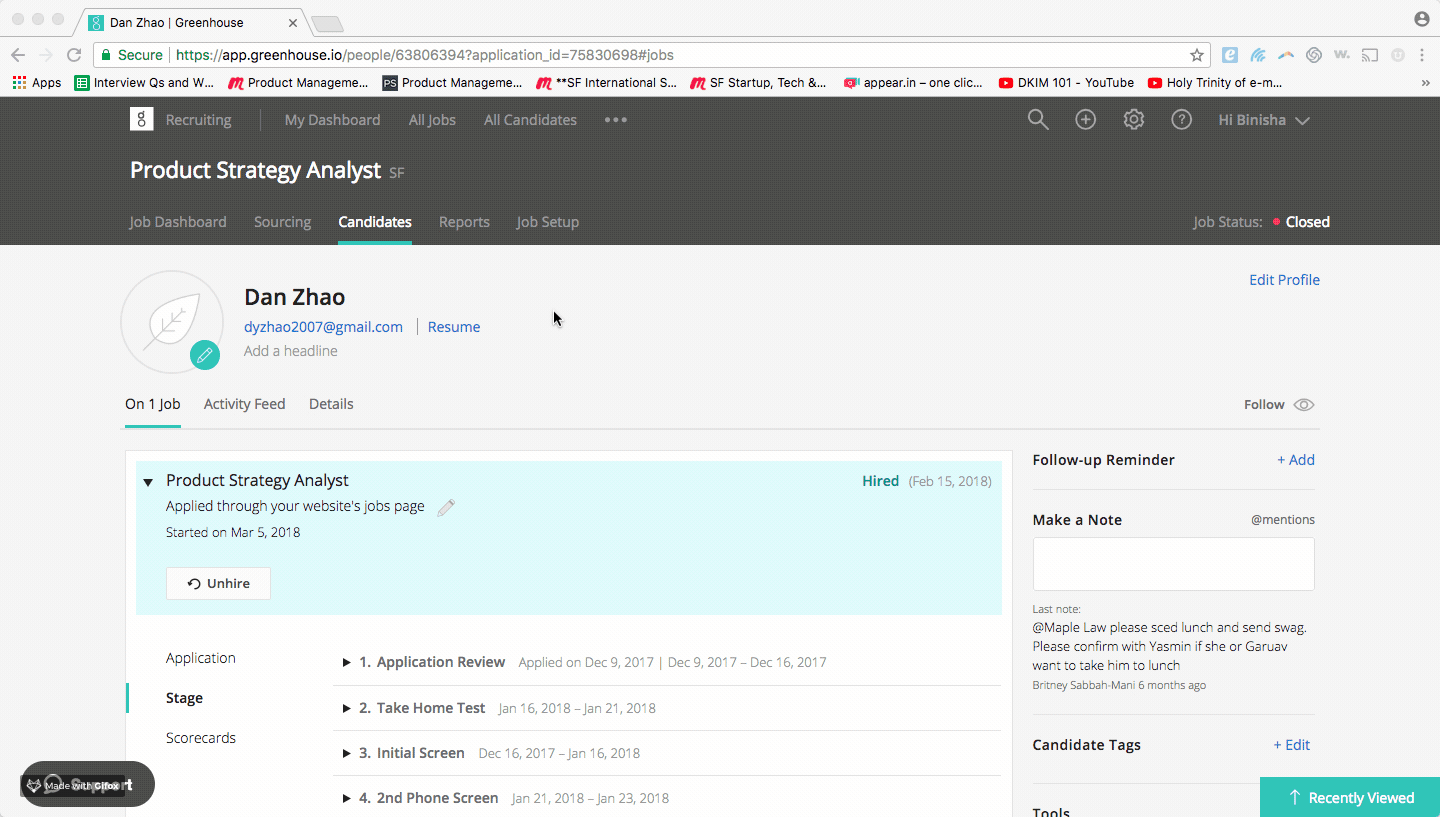Image resolution: width=1440 pixels, height=817 pixels.
Task: Select Stage in side navigation
Action: (184, 698)
